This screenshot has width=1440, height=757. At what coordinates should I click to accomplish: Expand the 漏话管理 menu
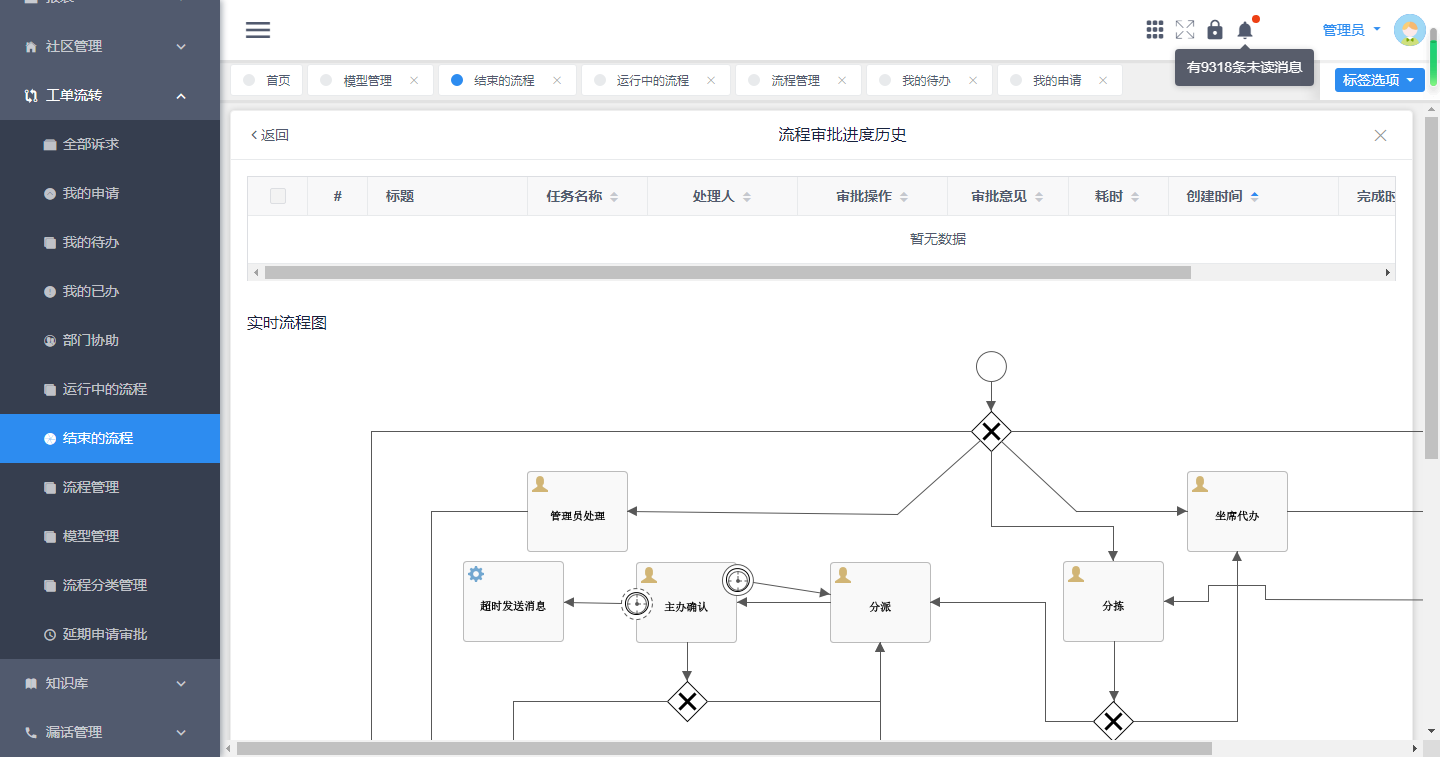(x=110, y=732)
